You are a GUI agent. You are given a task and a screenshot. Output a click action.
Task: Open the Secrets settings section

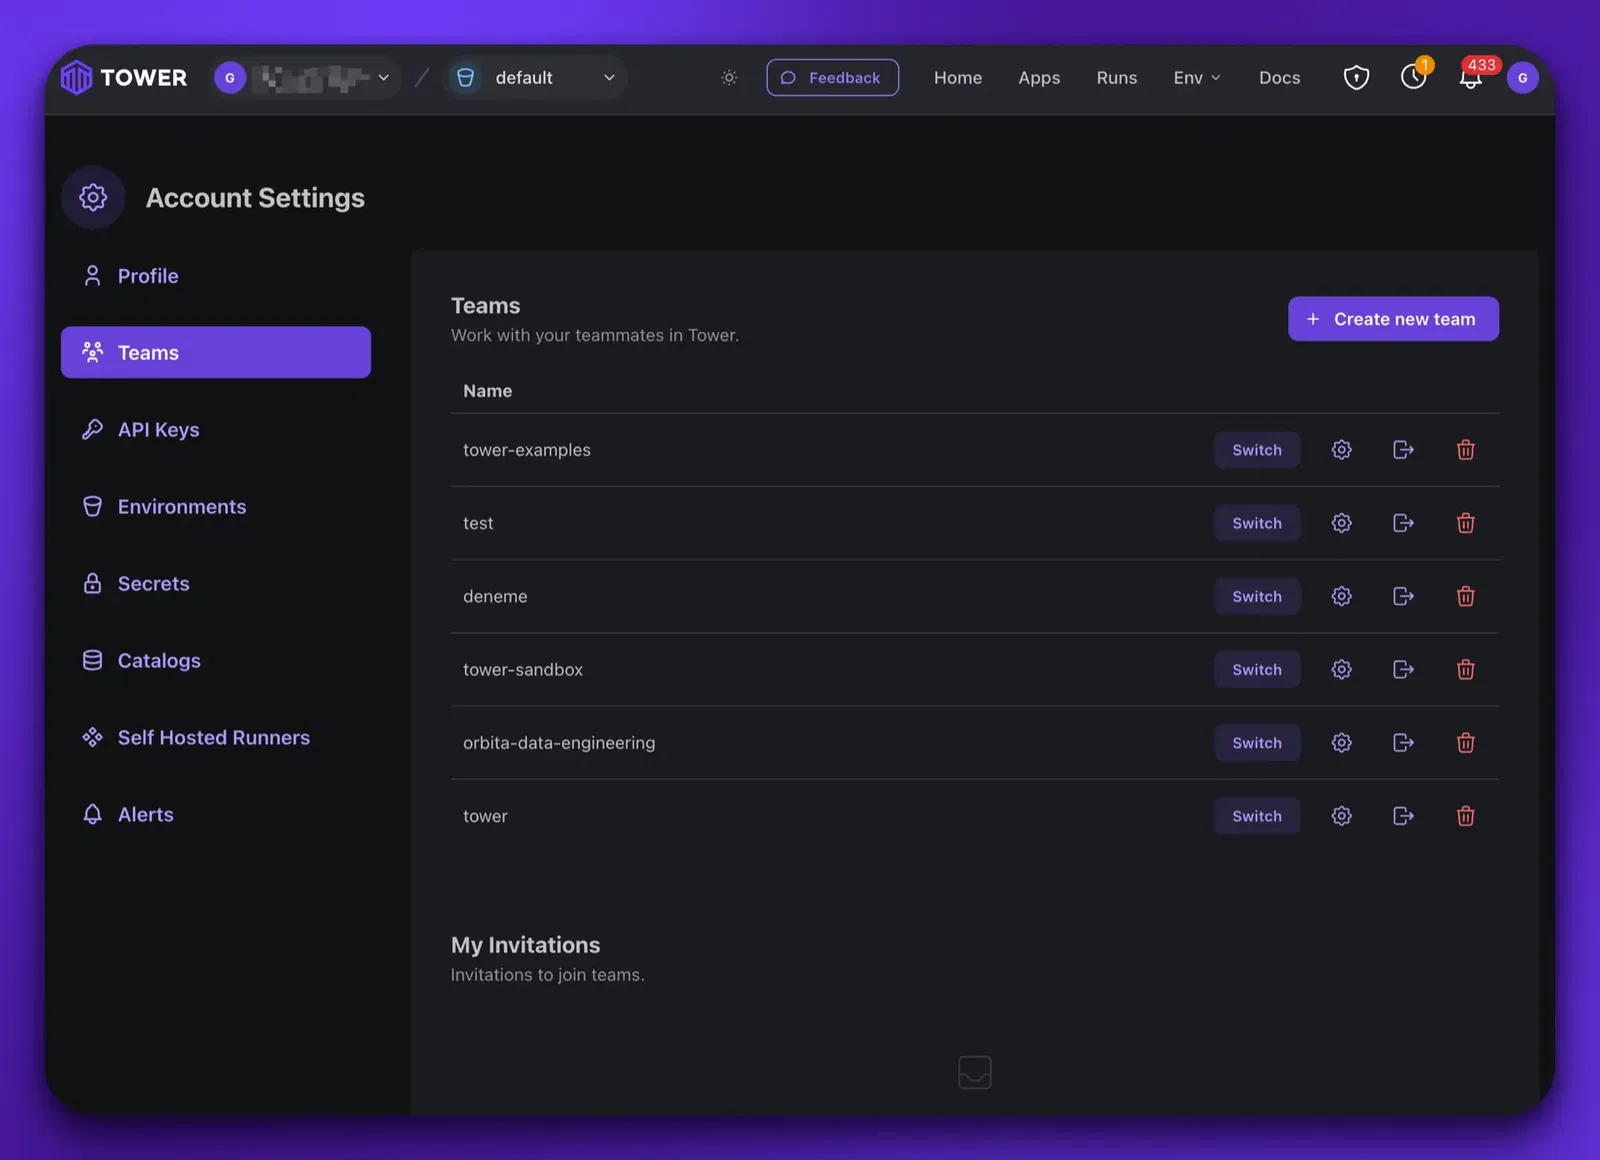(153, 583)
